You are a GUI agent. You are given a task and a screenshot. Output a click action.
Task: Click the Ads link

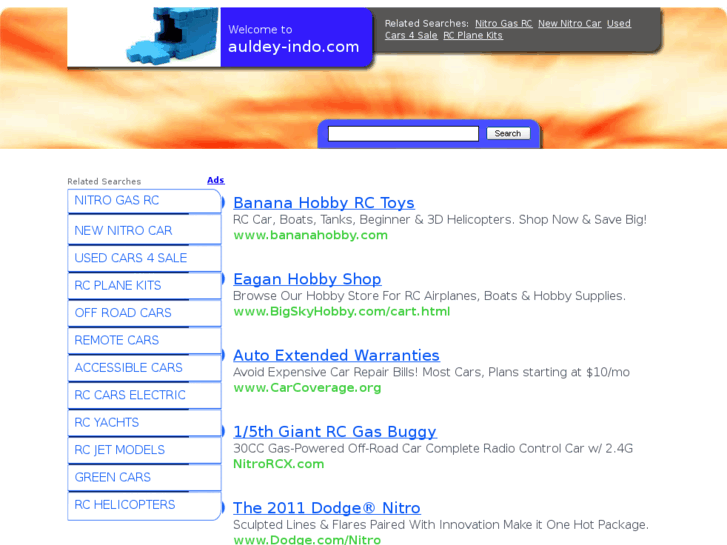tap(216, 180)
